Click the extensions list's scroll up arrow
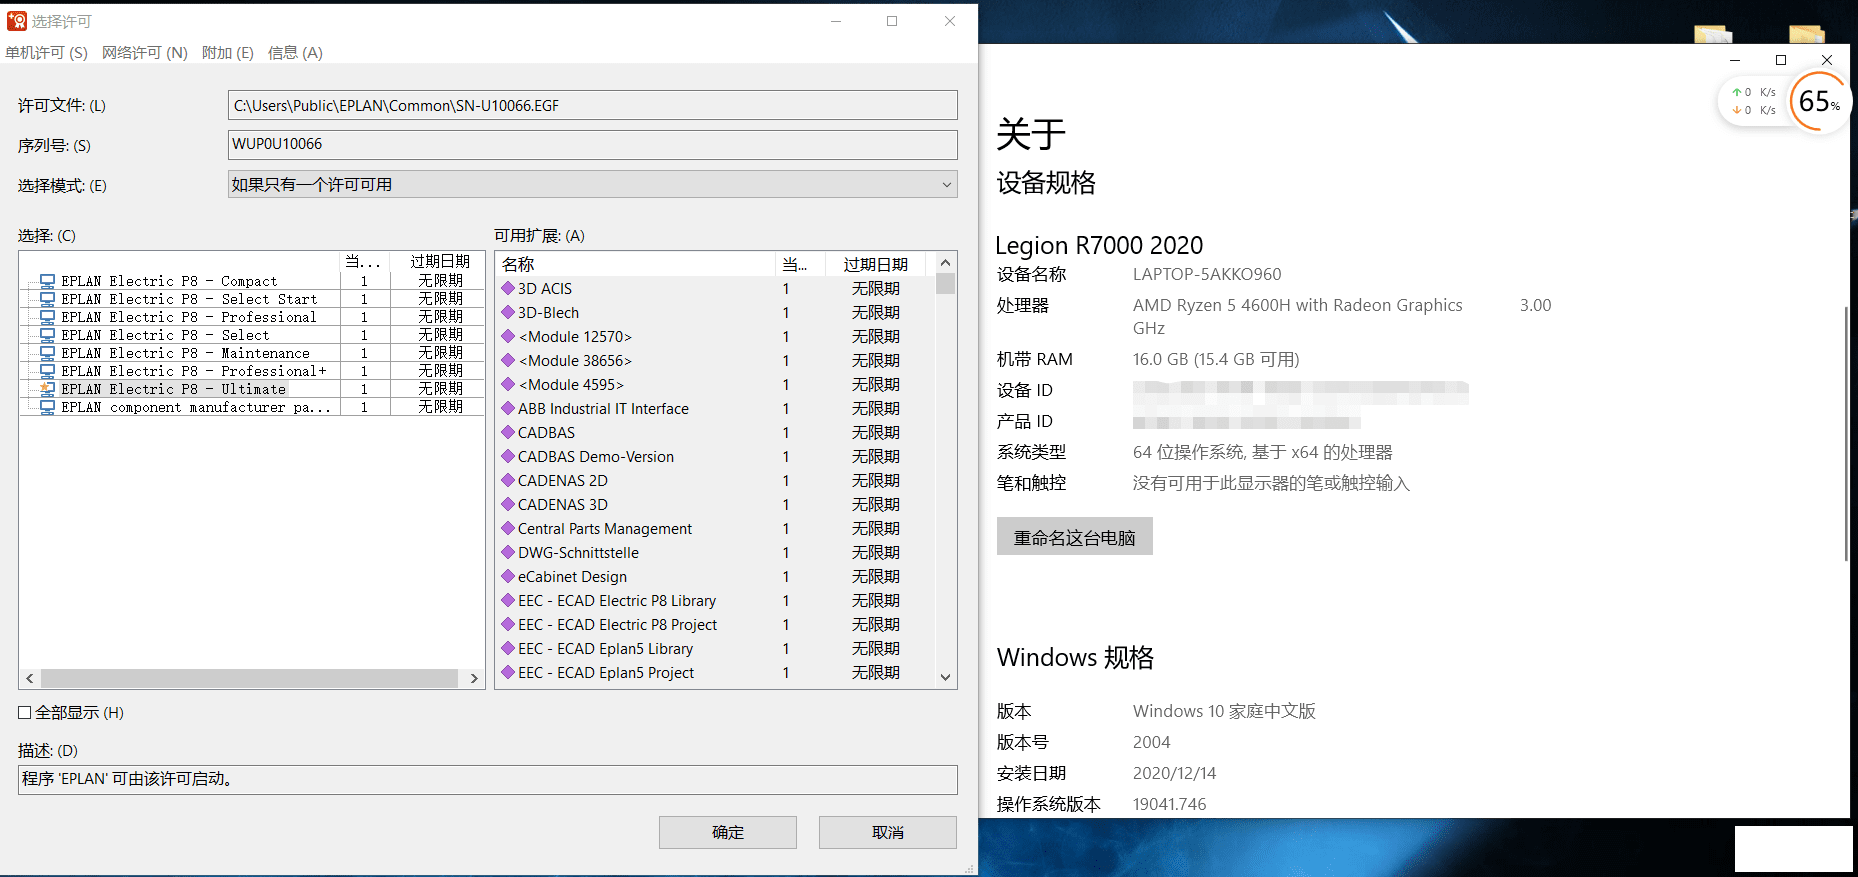The image size is (1858, 877). (945, 263)
